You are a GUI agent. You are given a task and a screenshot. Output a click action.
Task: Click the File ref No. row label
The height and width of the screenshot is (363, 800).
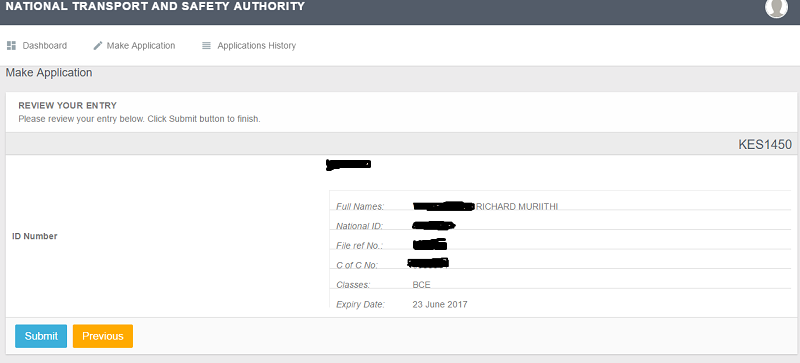(359, 246)
